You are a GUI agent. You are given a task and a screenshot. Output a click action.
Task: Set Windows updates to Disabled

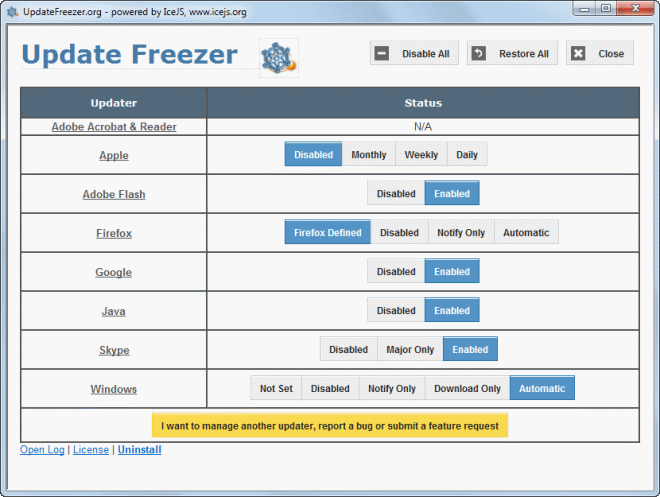[x=330, y=388]
